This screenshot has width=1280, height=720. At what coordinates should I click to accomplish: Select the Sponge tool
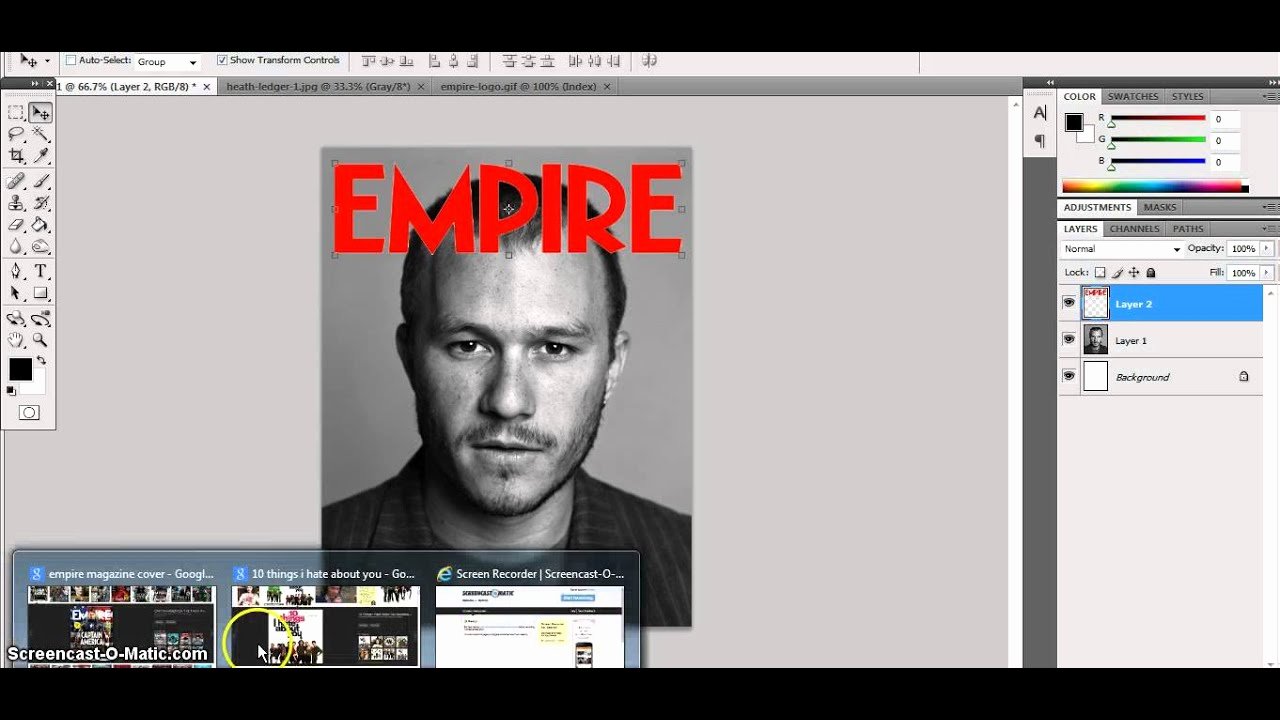(40, 246)
